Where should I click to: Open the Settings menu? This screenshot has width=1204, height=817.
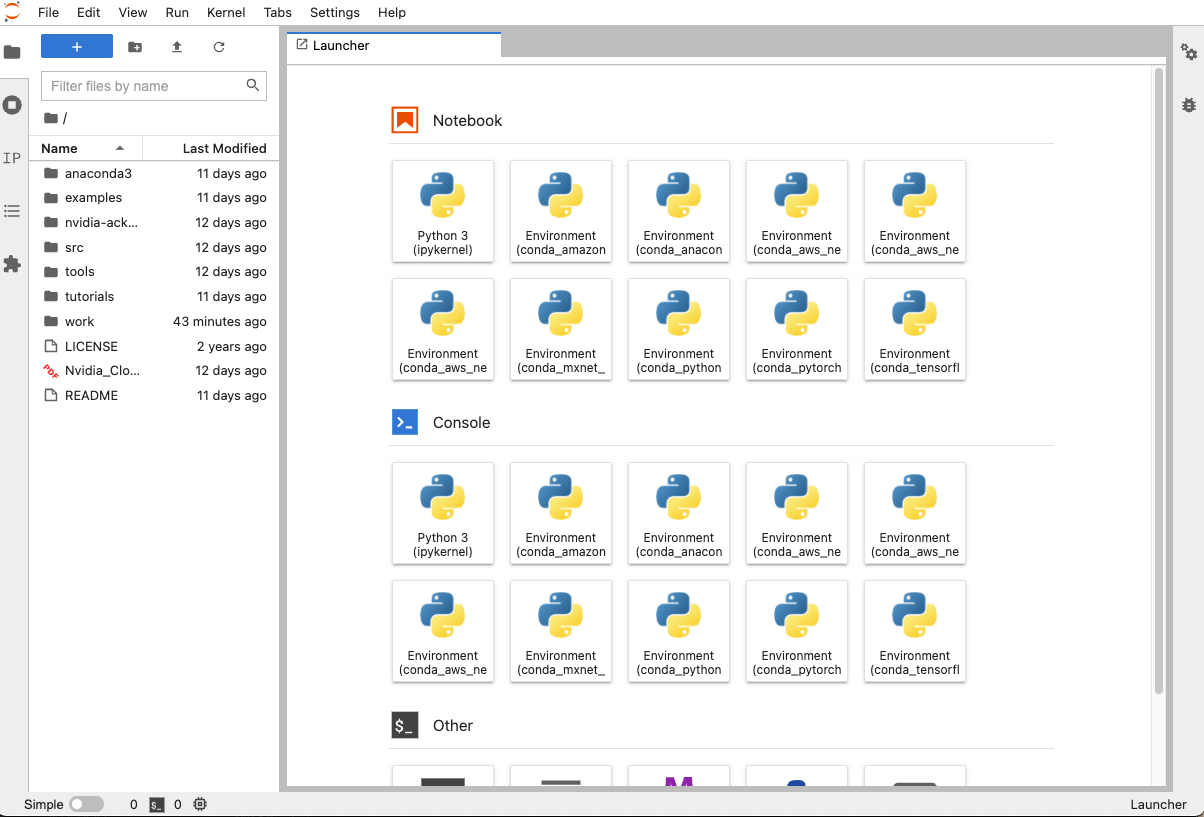point(334,13)
